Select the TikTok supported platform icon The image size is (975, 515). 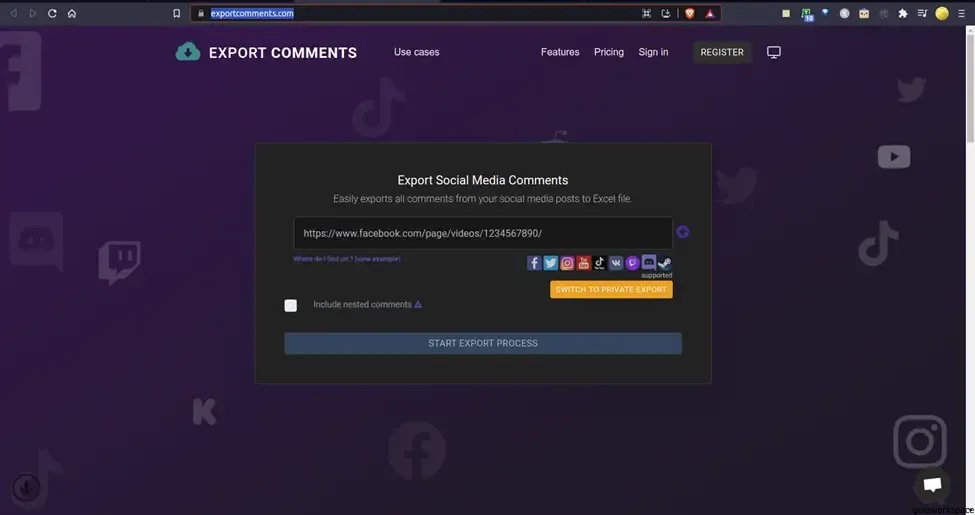click(x=599, y=263)
